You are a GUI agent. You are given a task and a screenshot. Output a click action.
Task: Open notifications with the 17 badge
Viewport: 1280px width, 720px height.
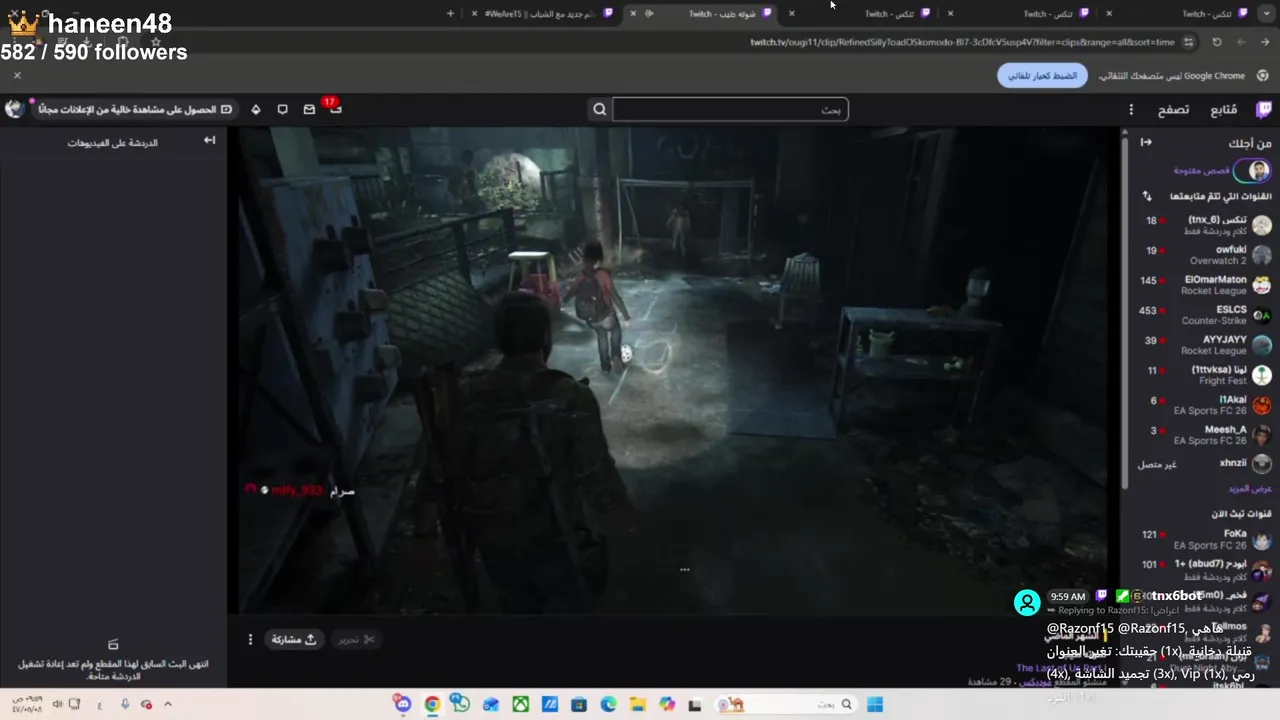click(x=334, y=108)
